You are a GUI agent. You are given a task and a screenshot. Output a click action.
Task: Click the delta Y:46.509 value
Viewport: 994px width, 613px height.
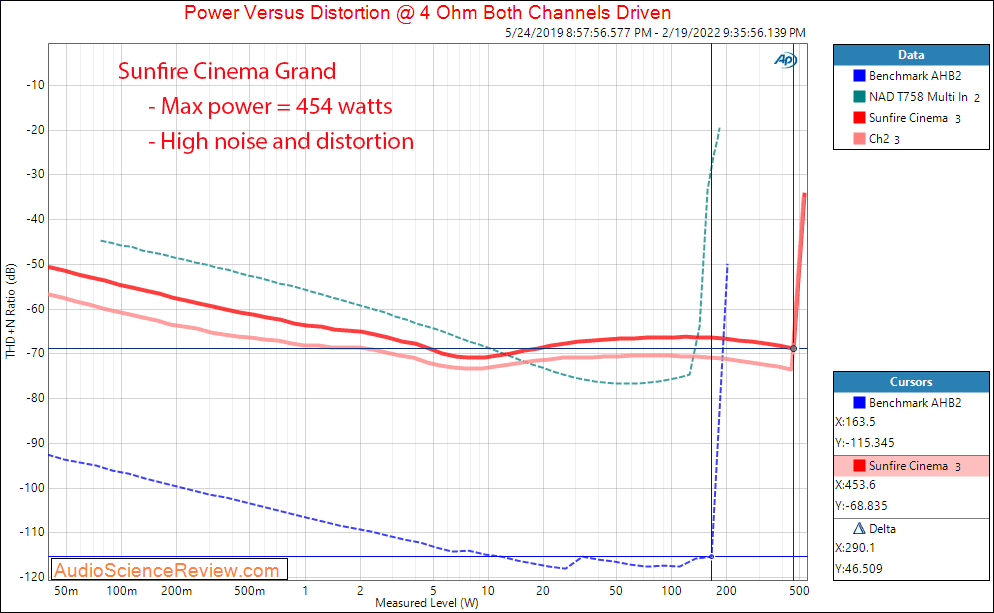[x=858, y=568]
